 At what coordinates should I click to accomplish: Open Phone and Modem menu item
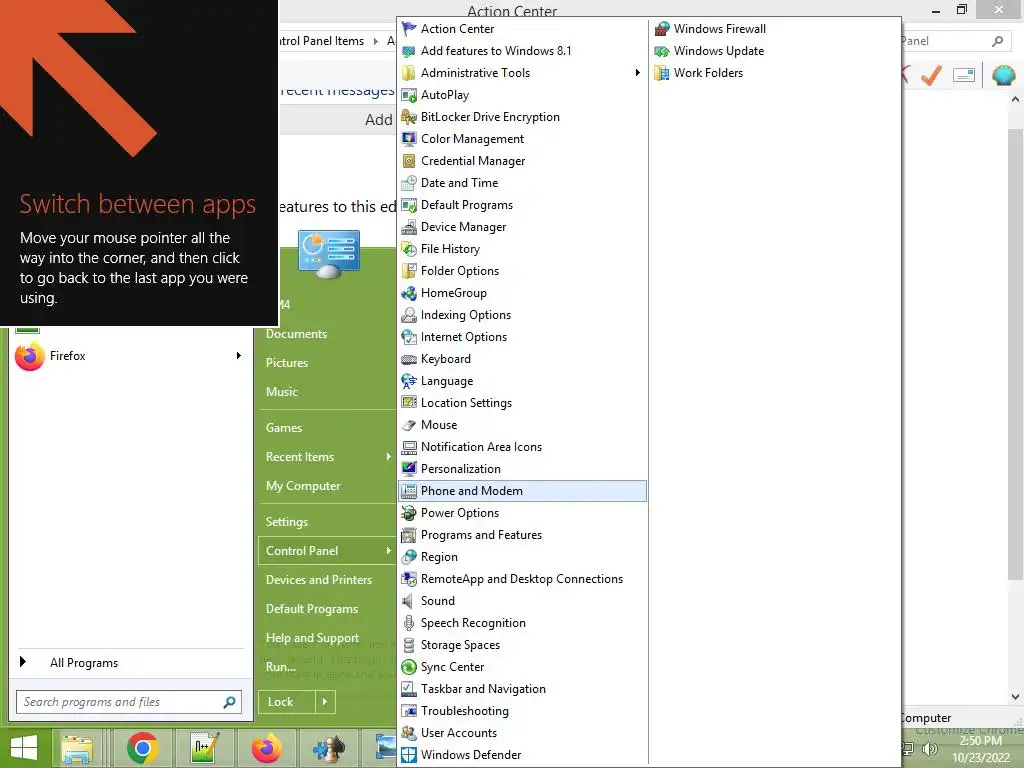click(x=522, y=491)
